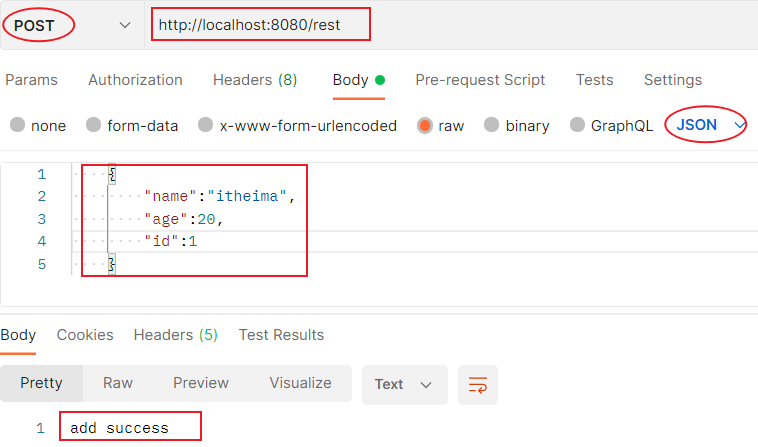Viewport: 758px width, 447px height.
Task: Open the Text response format dropdown
Action: pyautogui.click(x=404, y=384)
